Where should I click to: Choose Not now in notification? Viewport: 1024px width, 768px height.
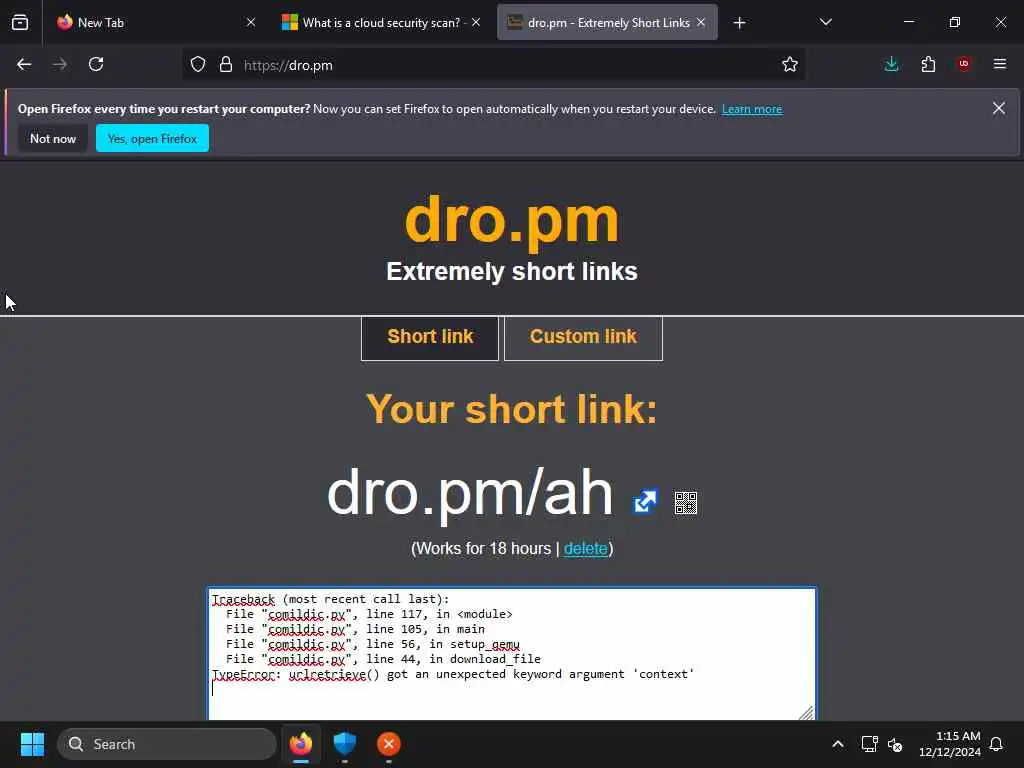click(53, 138)
